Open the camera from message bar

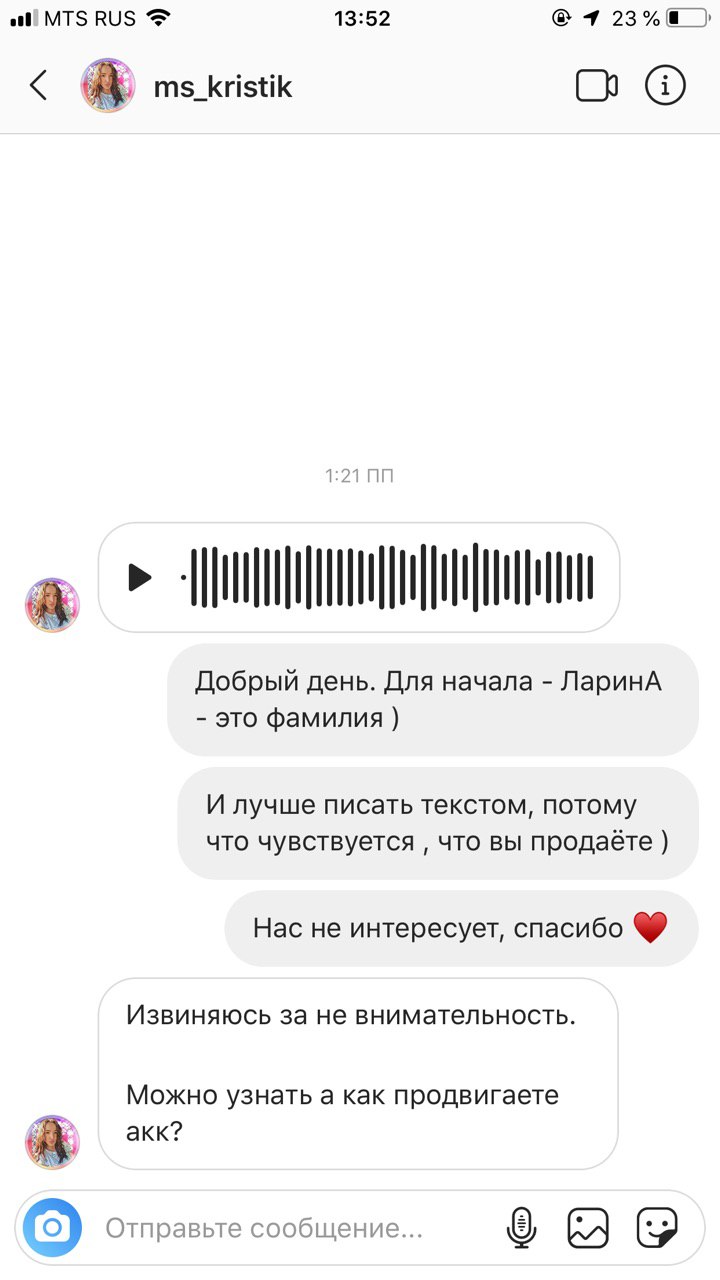(52, 1227)
